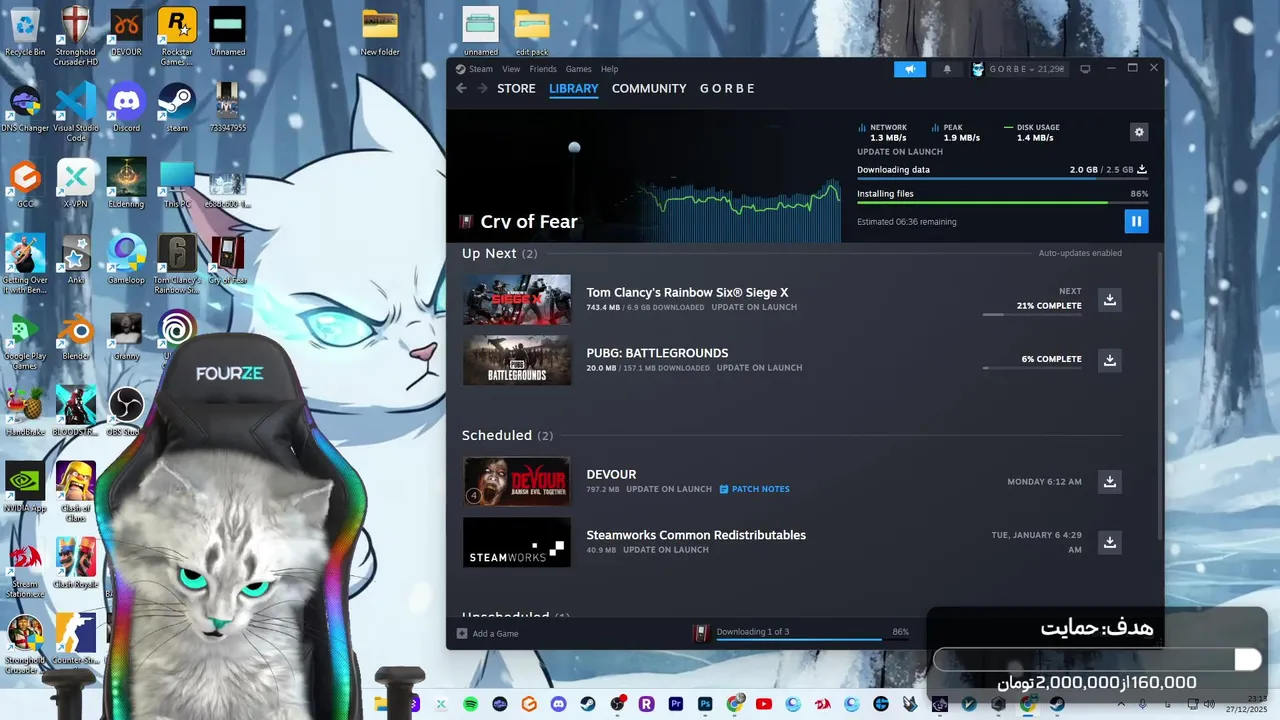Select Stronghold Crusader HD desktop icon
Screen dimensions: 1280x720
[x=76, y=36]
